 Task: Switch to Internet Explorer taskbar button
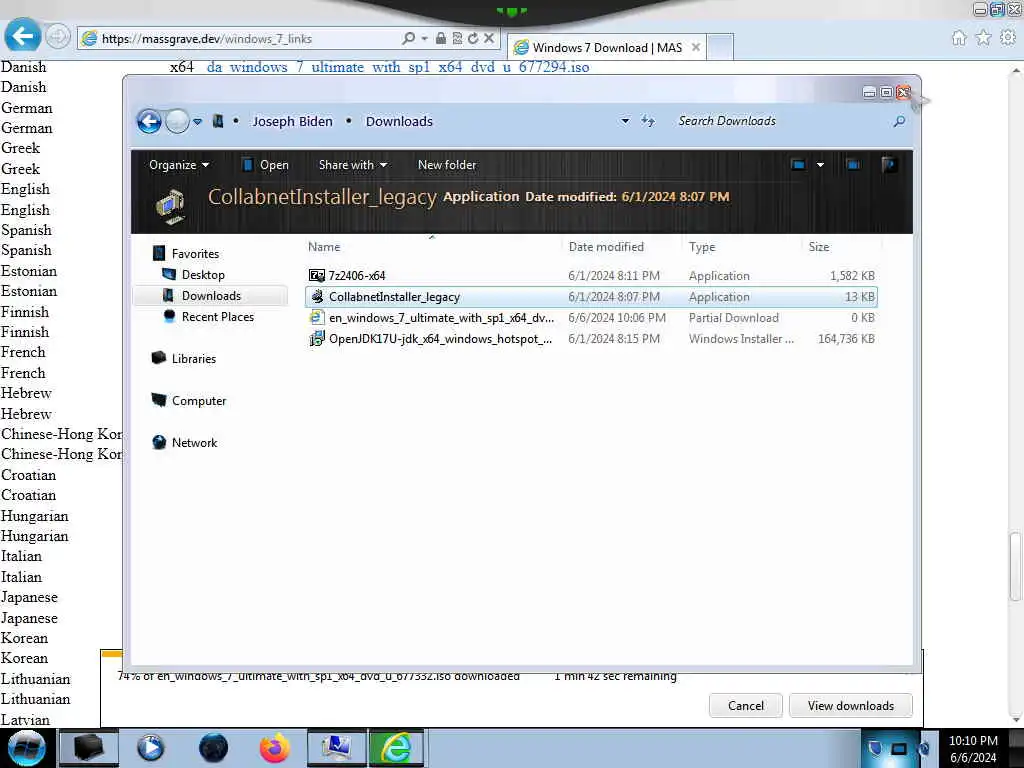[396, 748]
